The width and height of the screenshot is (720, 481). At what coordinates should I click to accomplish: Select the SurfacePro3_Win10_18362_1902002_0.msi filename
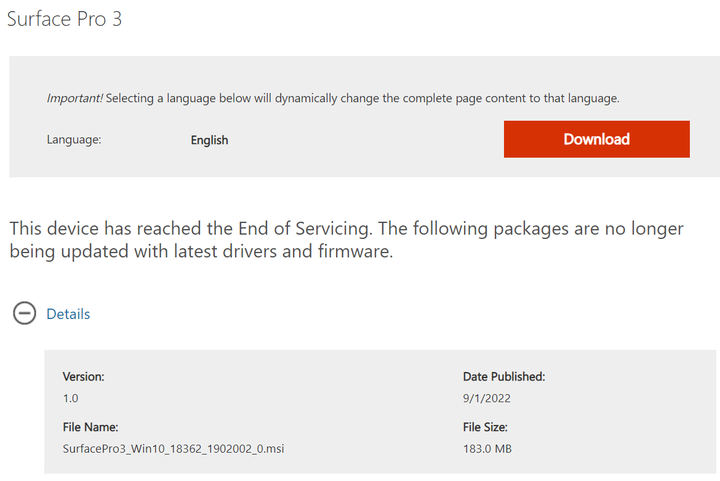174,448
